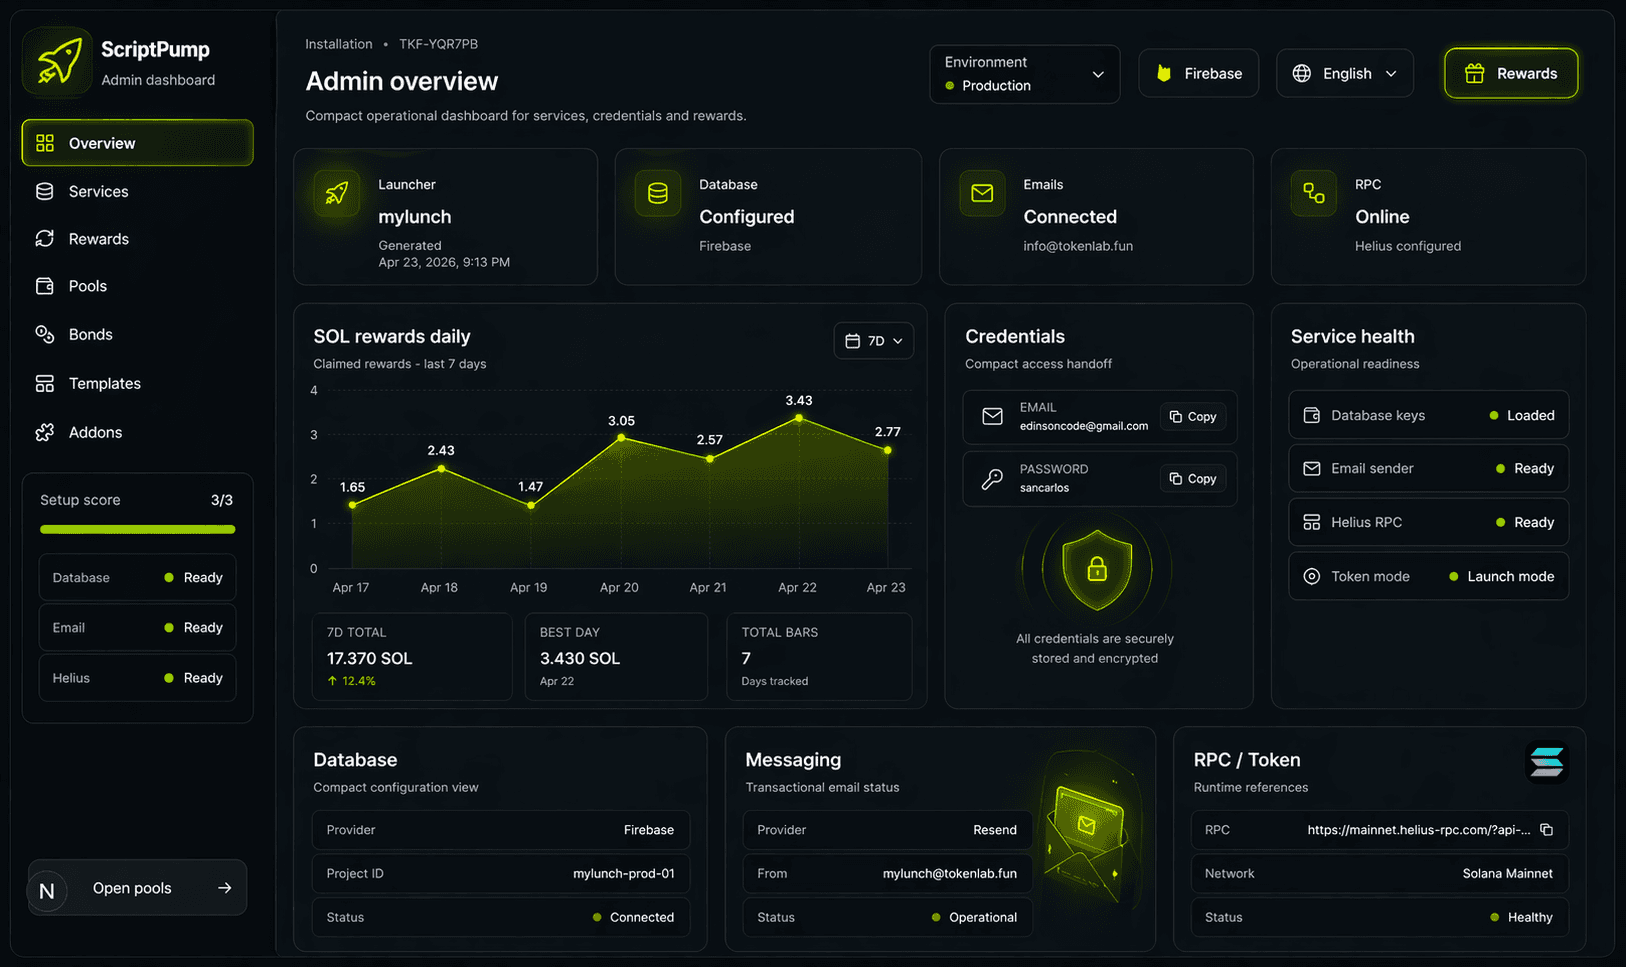Click the shield lock security icon
Image resolution: width=1626 pixels, height=967 pixels.
tap(1097, 569)
